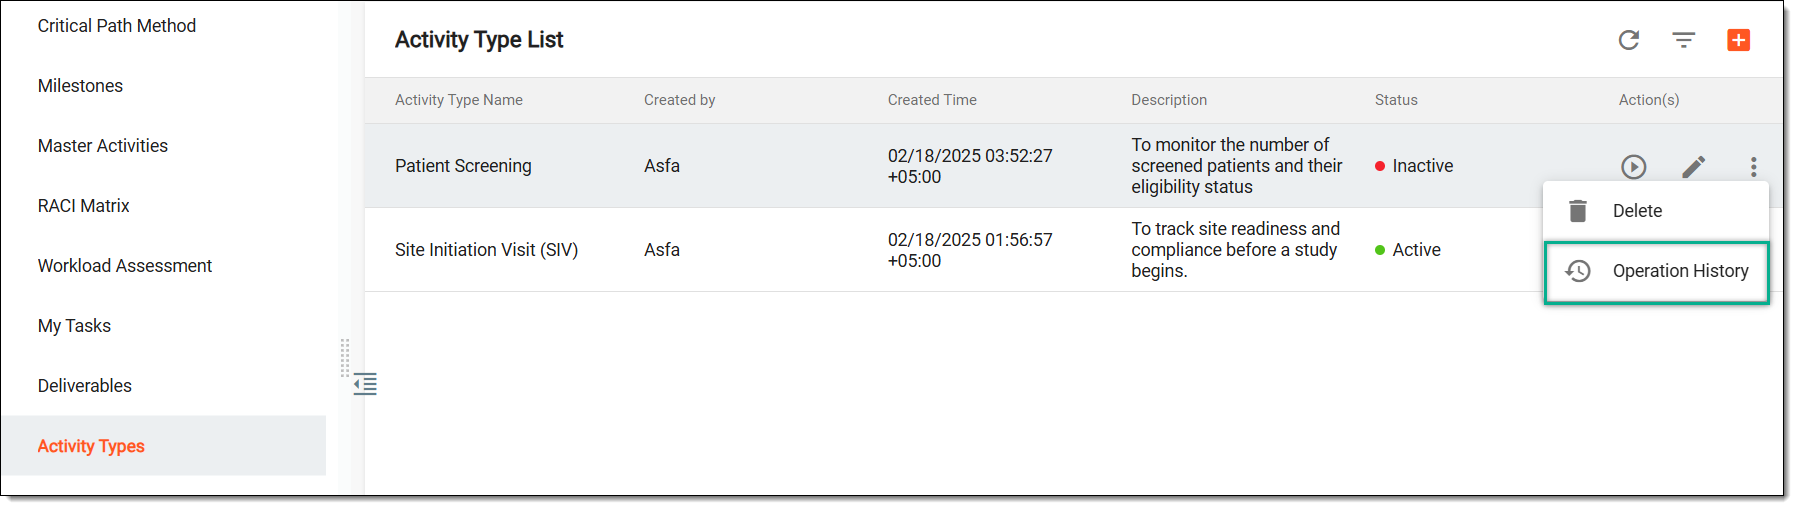Edit Patient Screening with pencil icon

click(1694, 167)
